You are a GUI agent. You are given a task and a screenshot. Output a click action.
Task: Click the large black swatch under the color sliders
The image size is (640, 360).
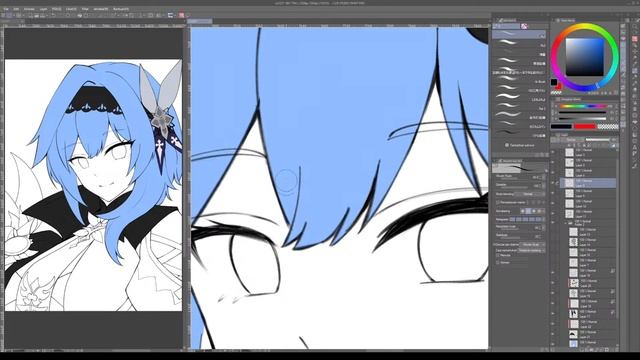pos(561,126)
